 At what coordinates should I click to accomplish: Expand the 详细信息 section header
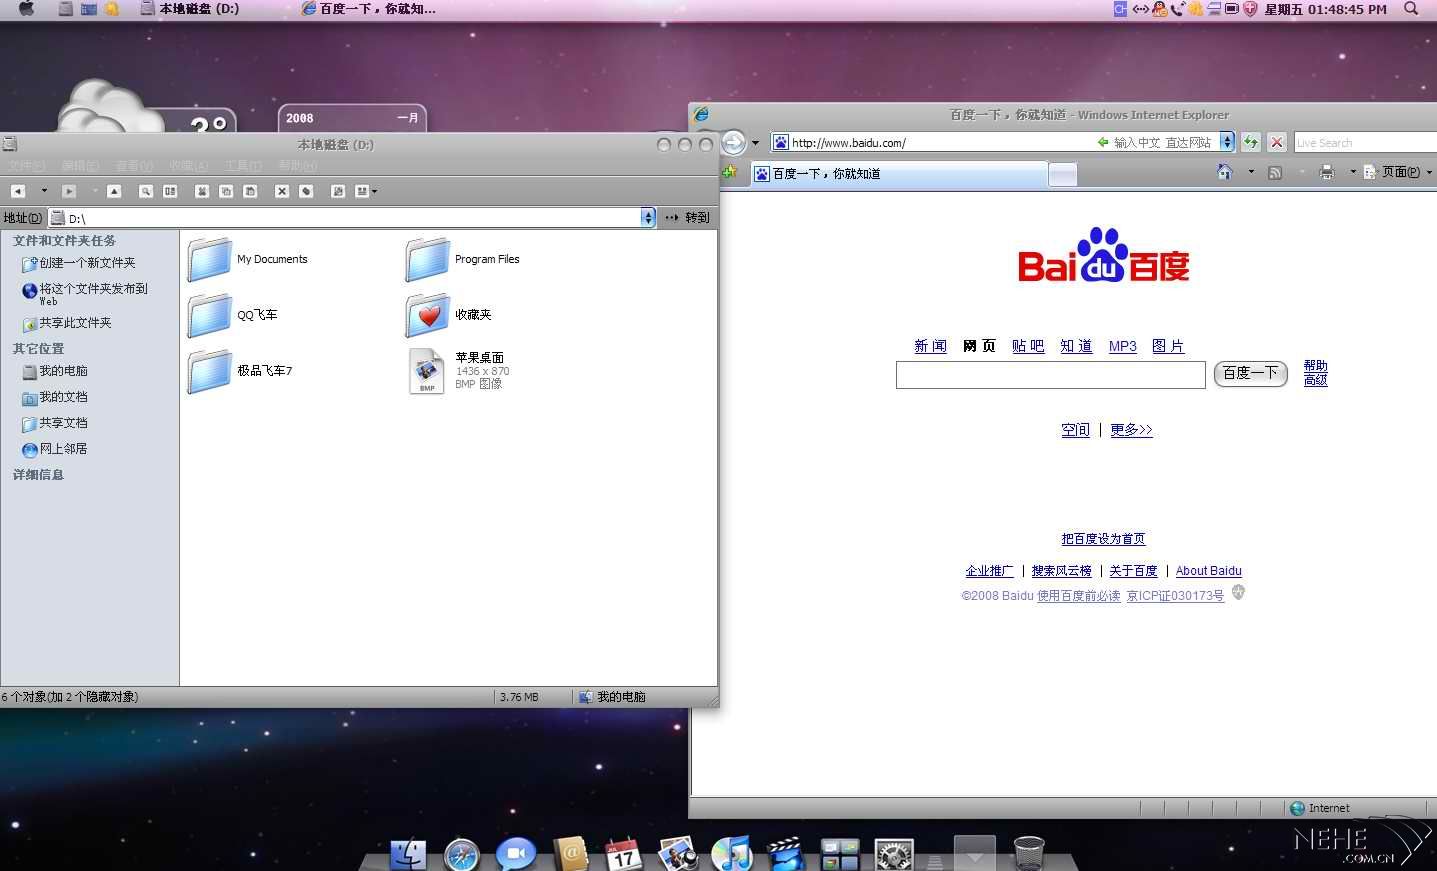(x=38, y=475)
